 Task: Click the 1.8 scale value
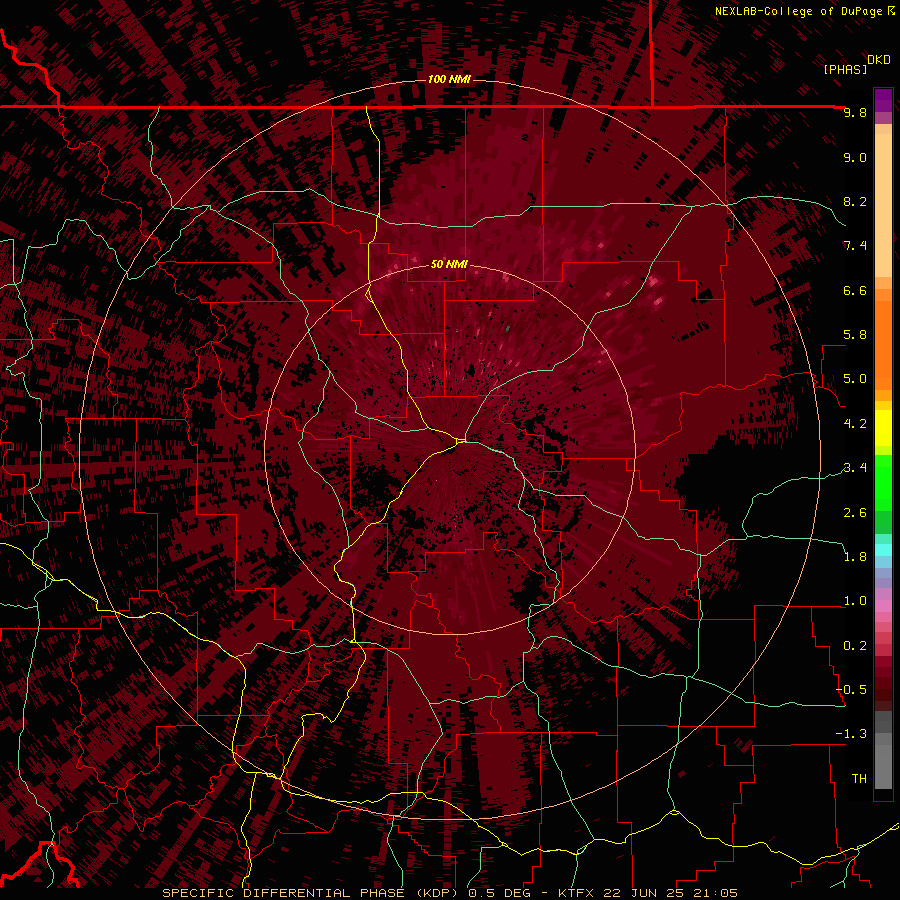click(855, 557)
